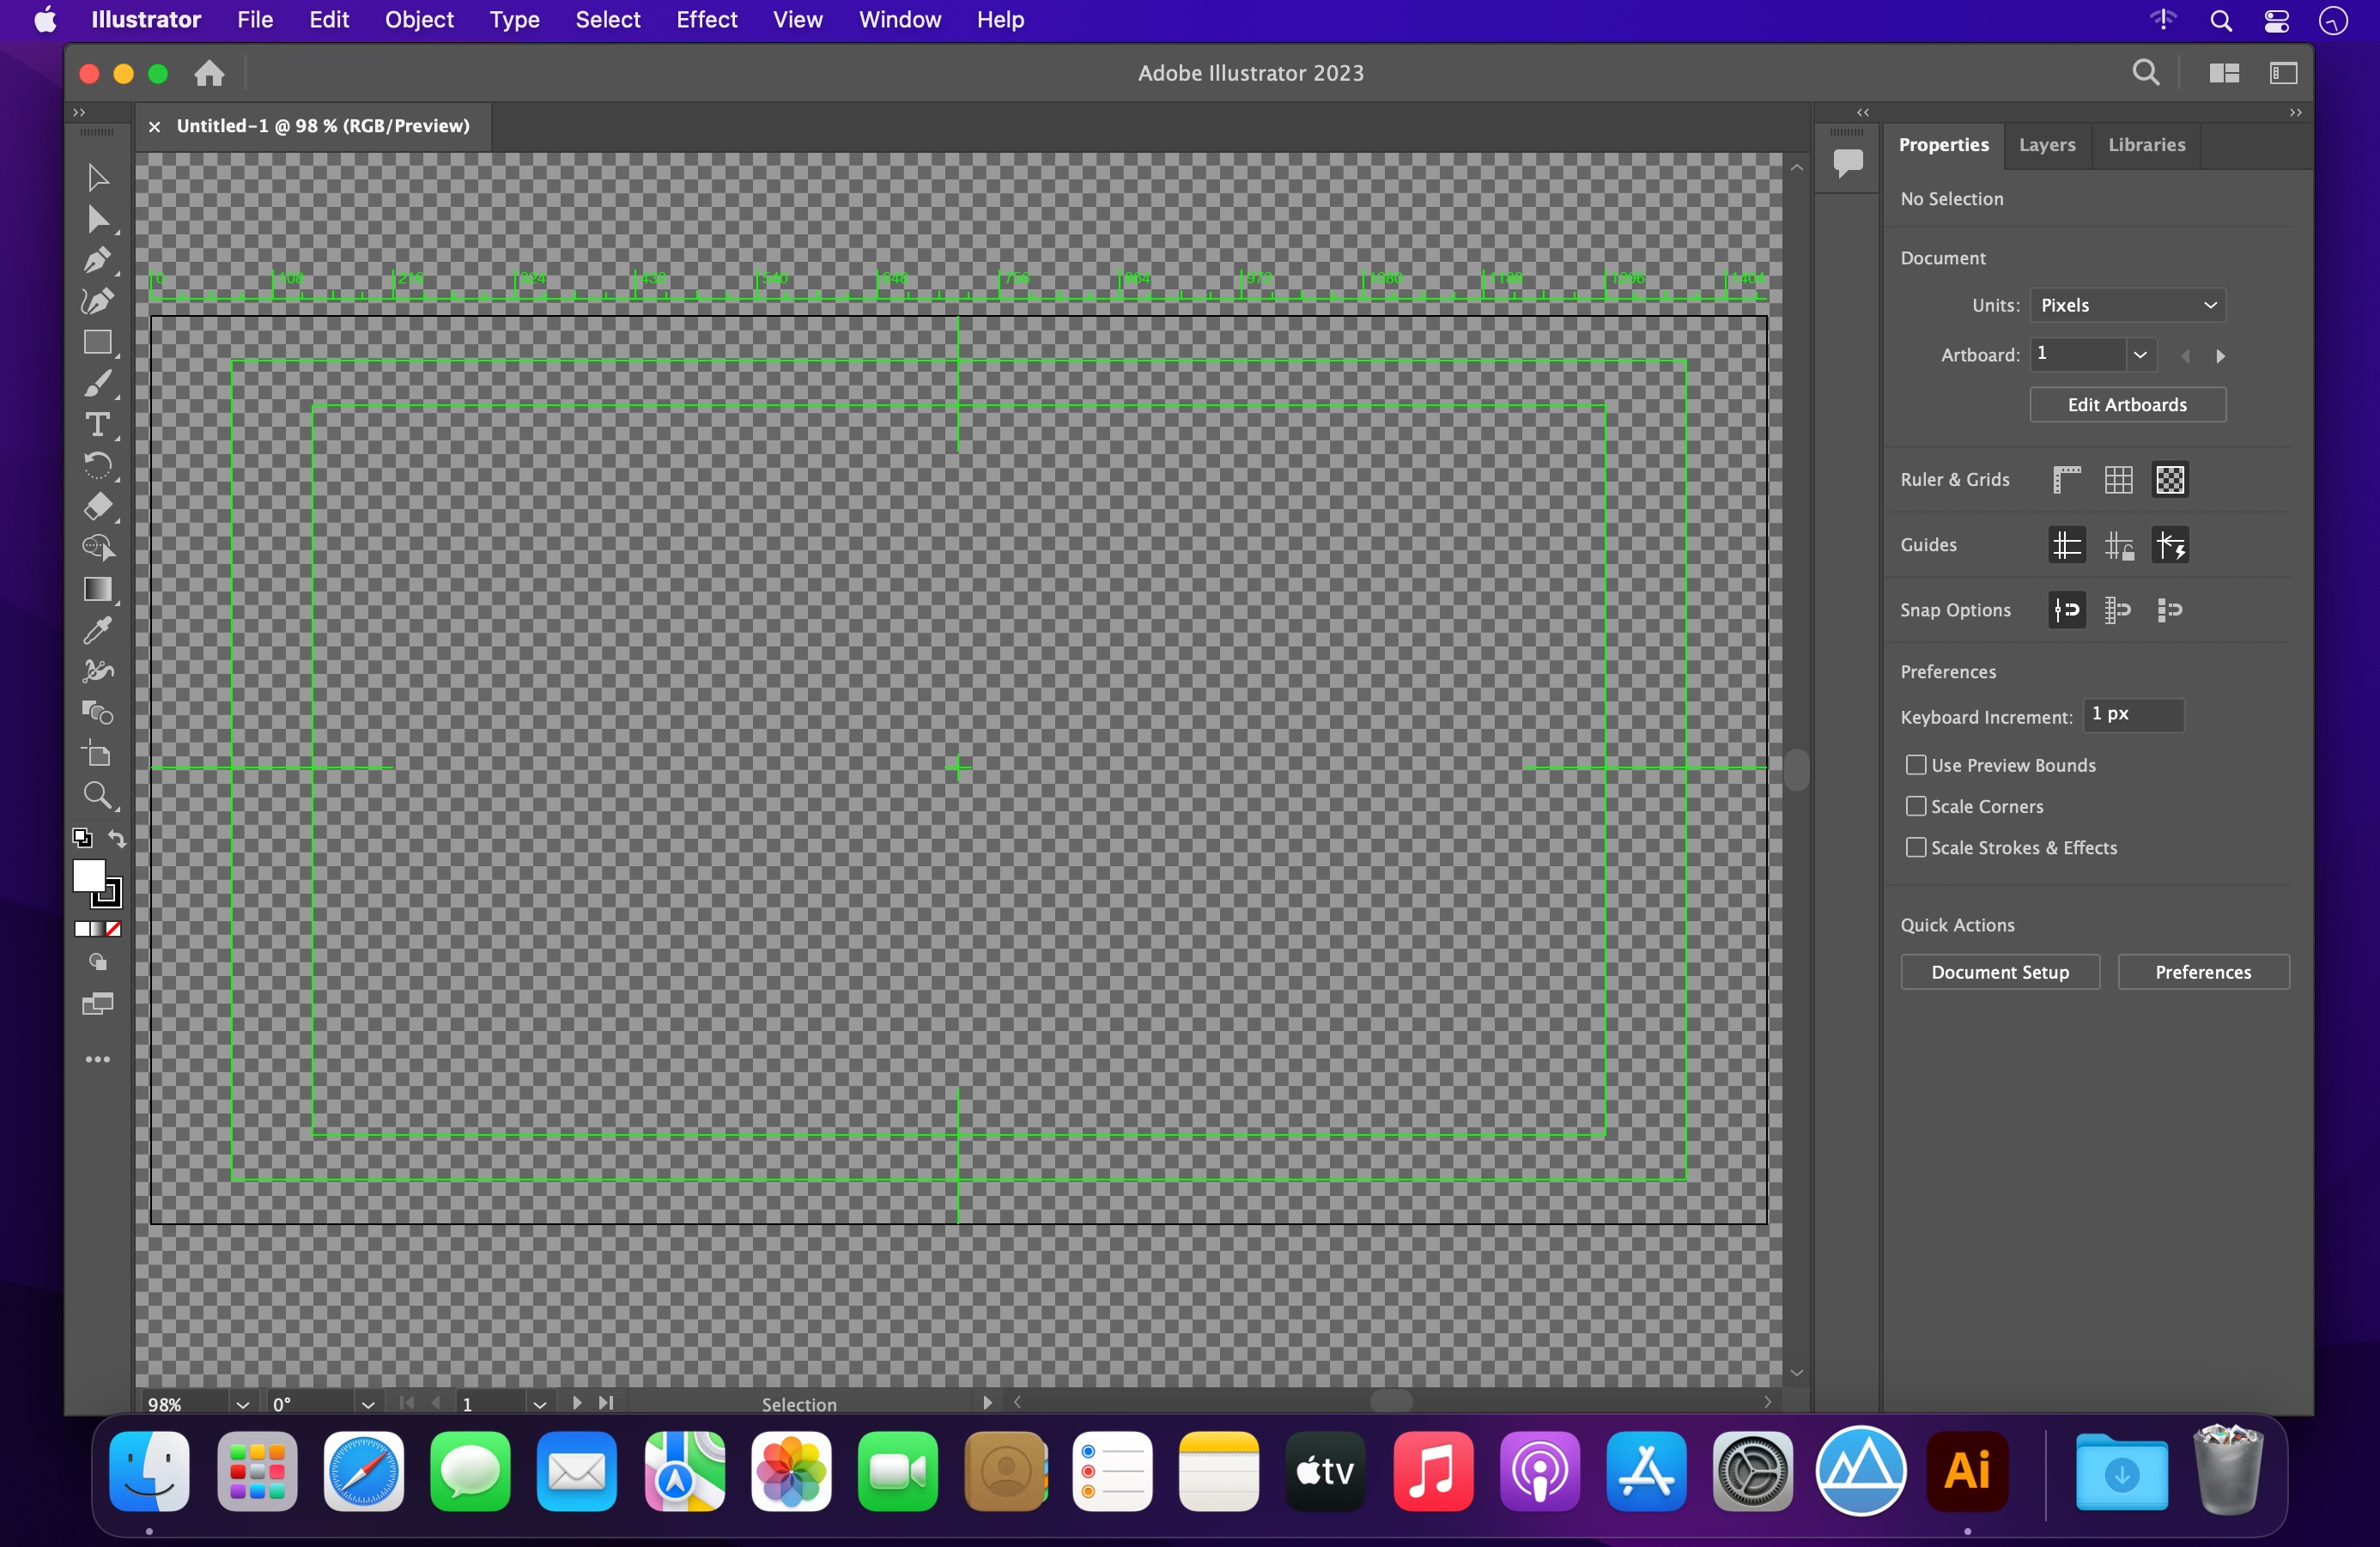Screen dimensions: 2380x1547
Task: Select the Type tool in toolbar
Action: point(97,425)
